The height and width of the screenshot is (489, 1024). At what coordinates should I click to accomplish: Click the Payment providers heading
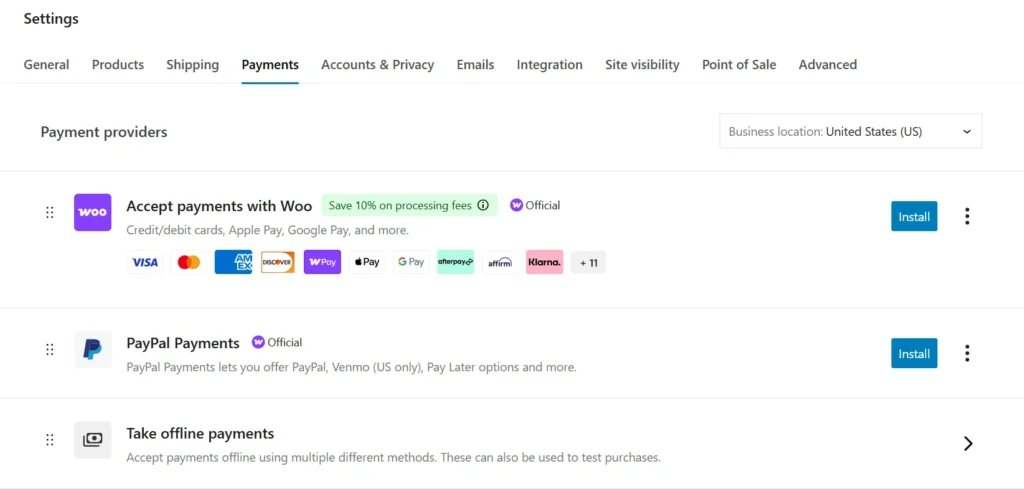tap(104, 132)
